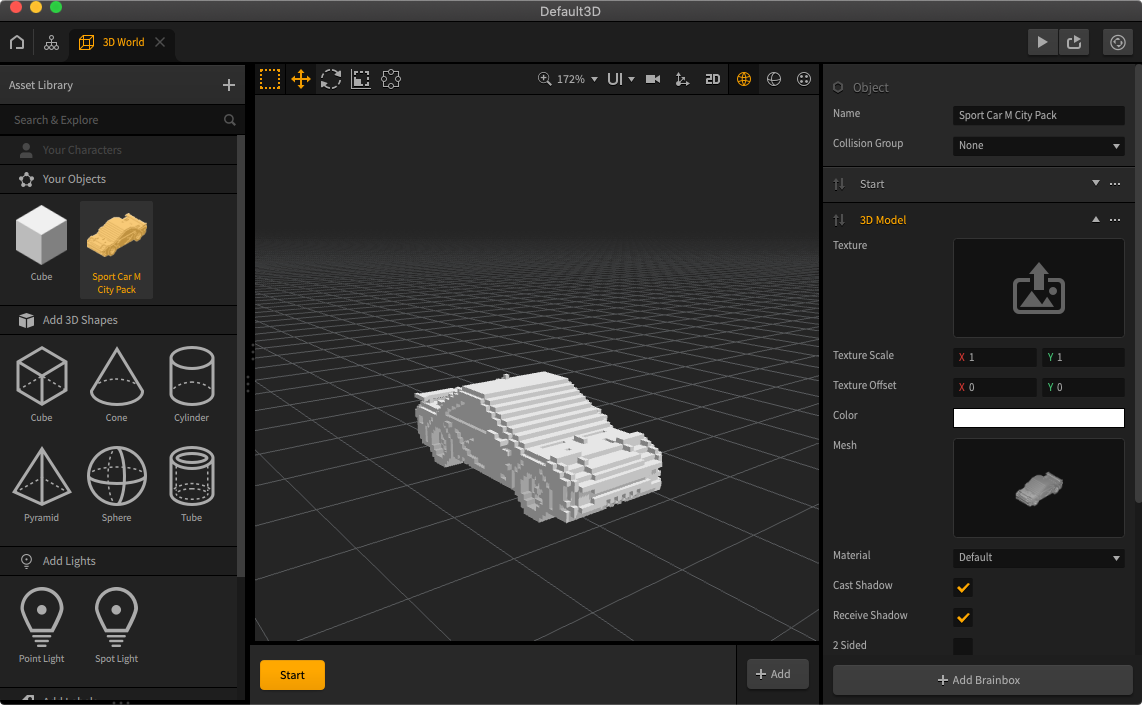This screenshot has height=705, width=1142.
Task: Click the share/export icon
Action: pyautogui.click(x=1074, y=42)
